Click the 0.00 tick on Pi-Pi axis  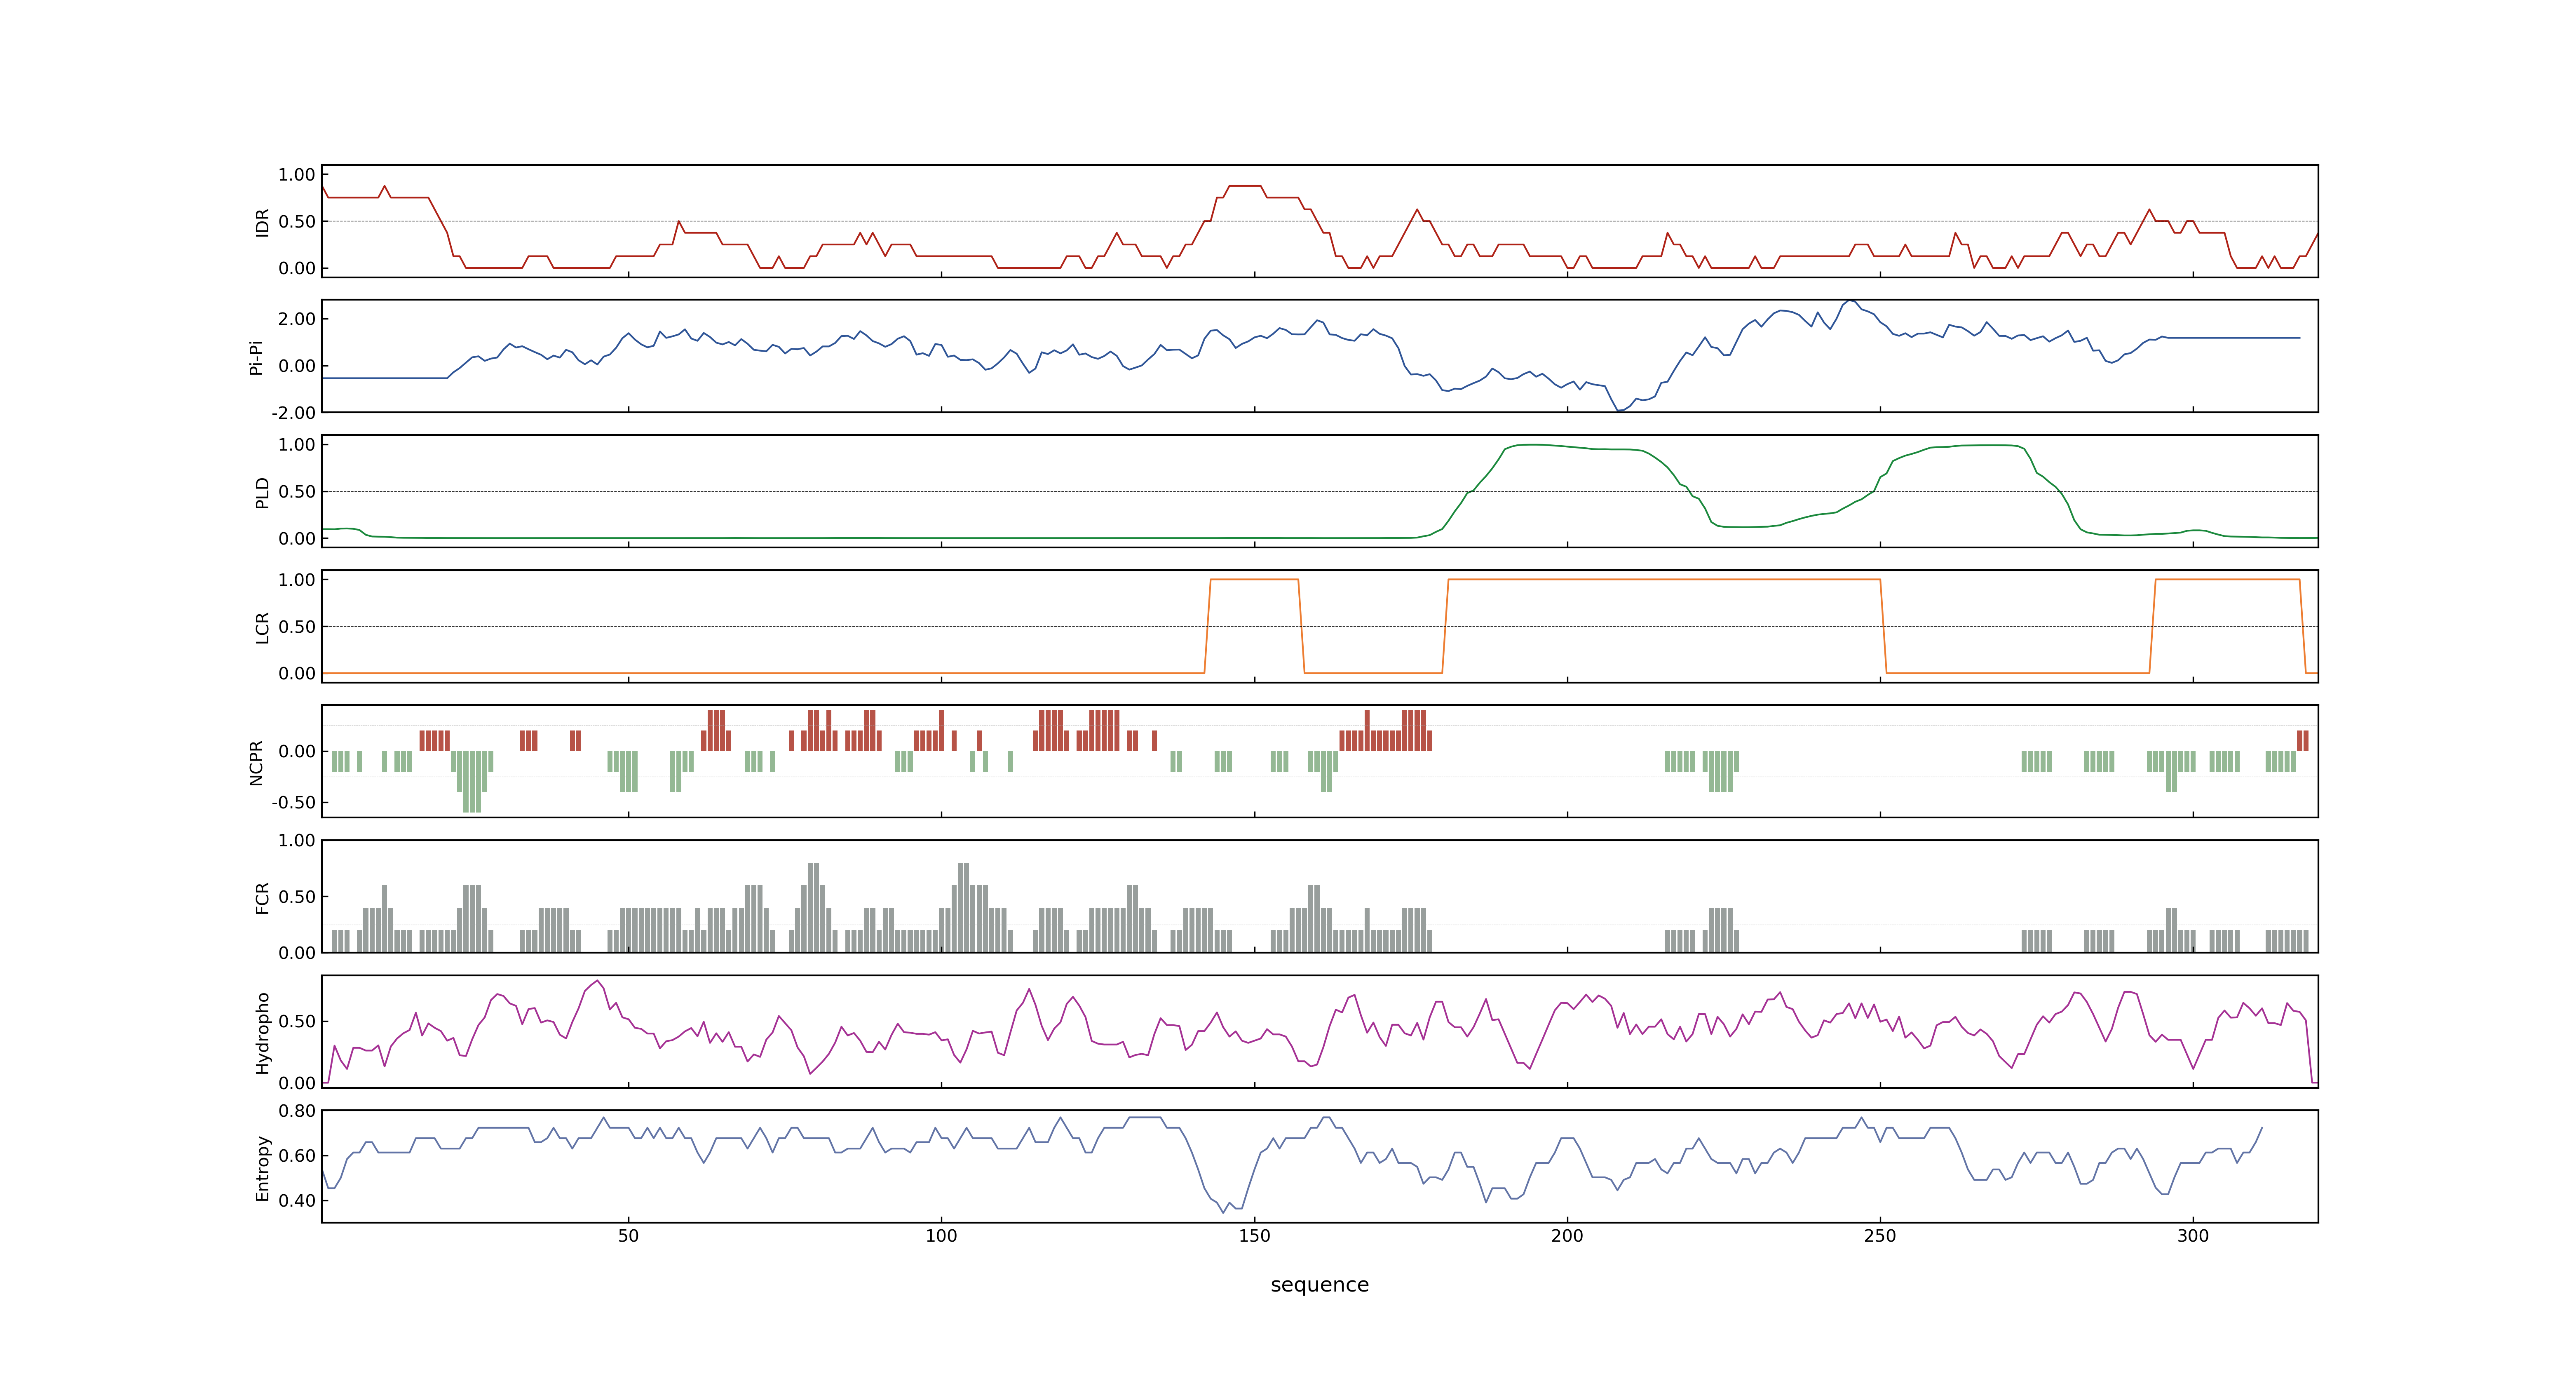coord(297,366)
